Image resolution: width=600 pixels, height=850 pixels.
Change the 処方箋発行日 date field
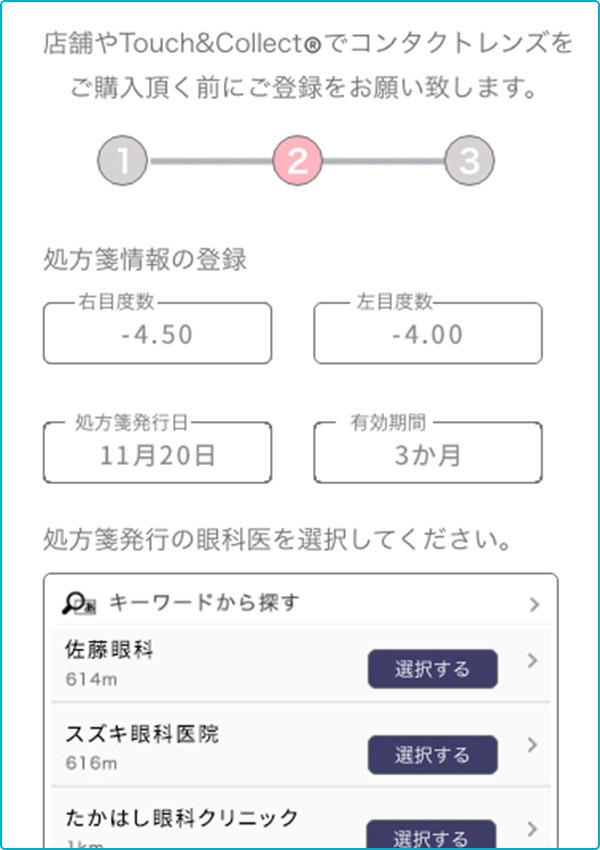pos(157,455)
